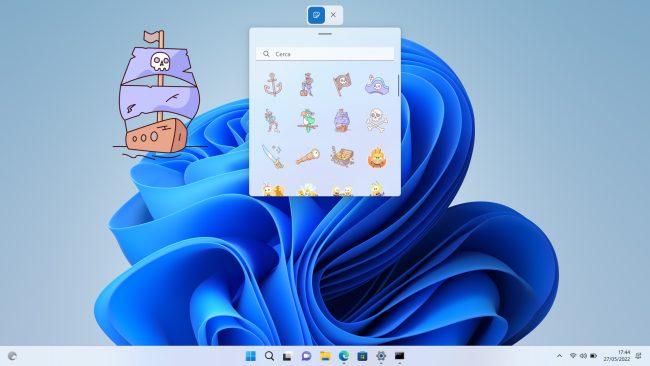Click the sticker picker scrollbar
Viewport: 650px width, 366px height.
398,85
